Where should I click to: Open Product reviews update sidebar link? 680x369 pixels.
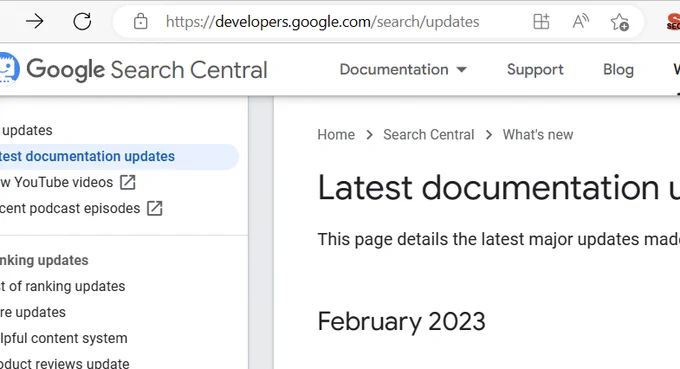(x=65, y=363)
